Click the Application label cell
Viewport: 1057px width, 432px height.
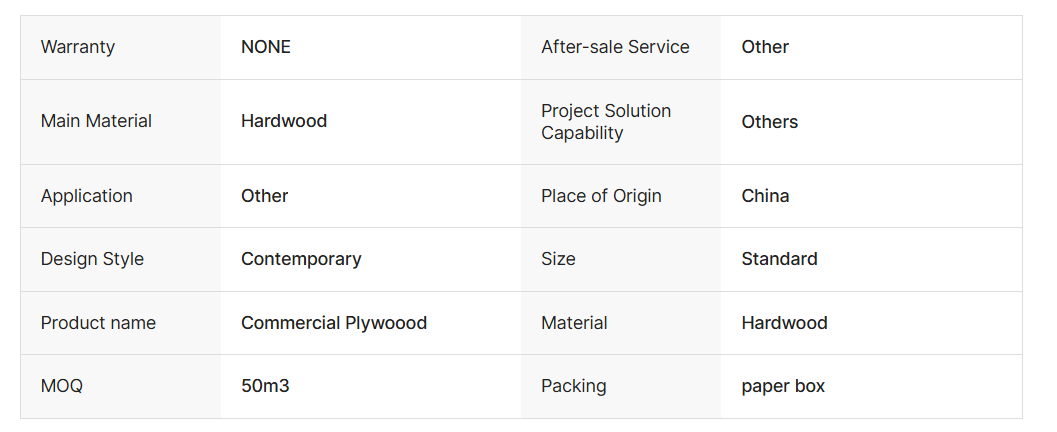pos(121,196)
